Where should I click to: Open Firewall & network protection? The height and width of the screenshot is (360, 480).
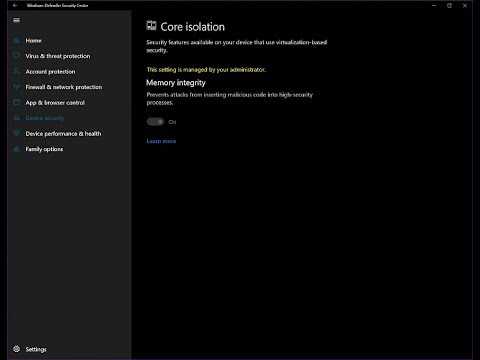[x=64, y=87]
